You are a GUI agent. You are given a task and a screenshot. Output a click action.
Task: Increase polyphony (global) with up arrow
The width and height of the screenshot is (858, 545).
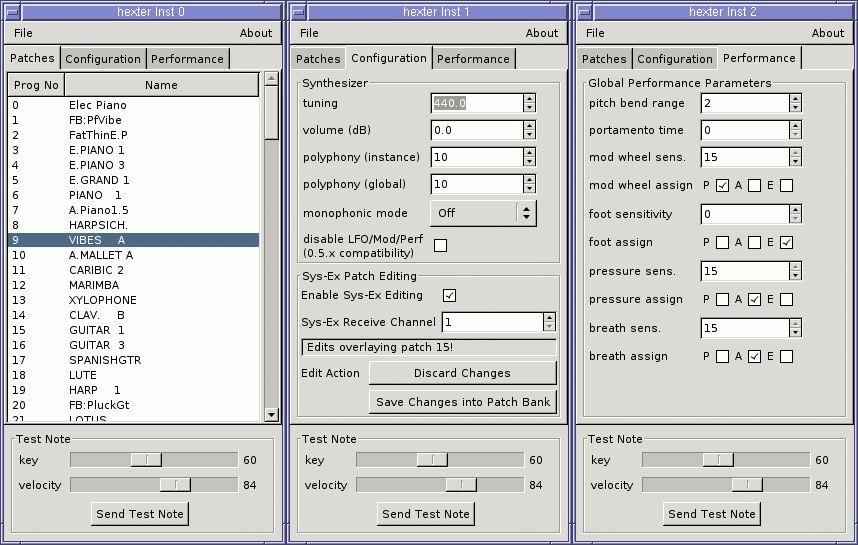529,180
